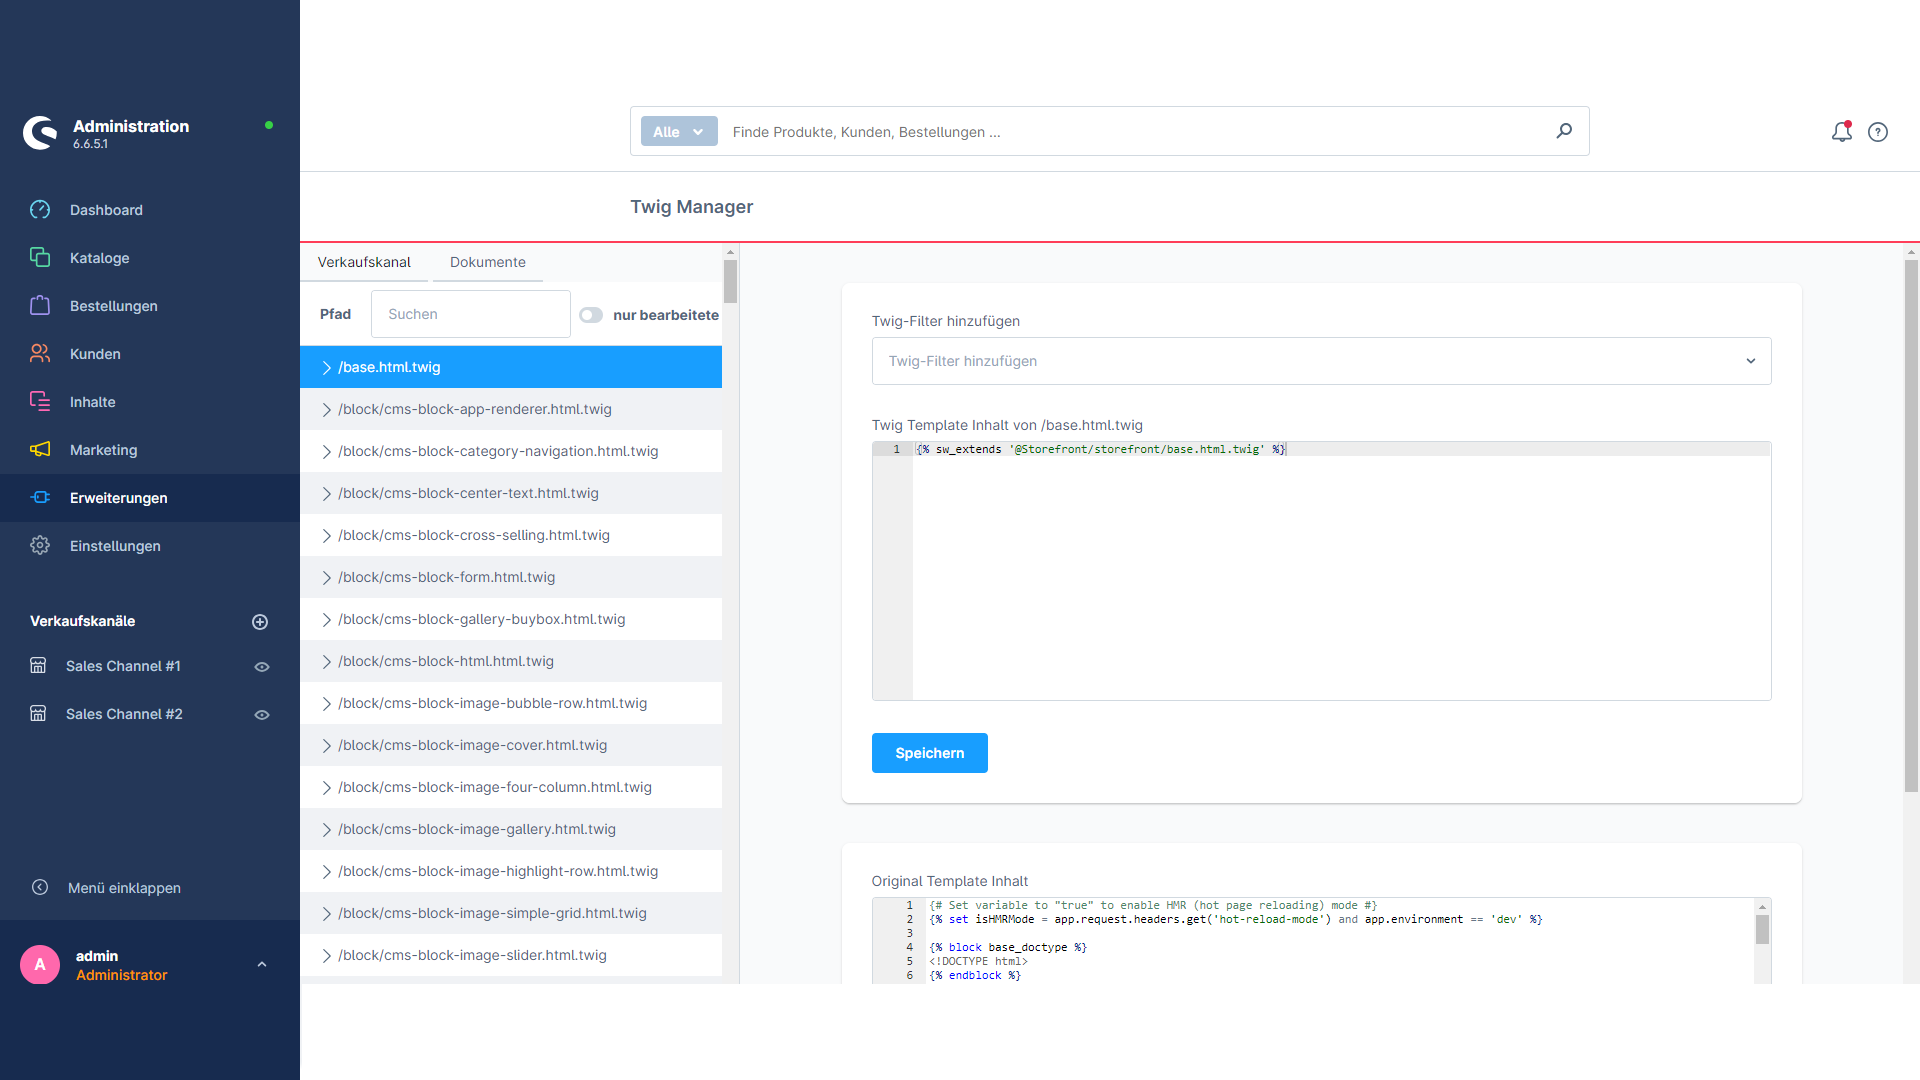The height and width of the screenshot is (1080, 1920).
Task: Switch to the Verkaufskanal tab
Action: click(364, 262)
